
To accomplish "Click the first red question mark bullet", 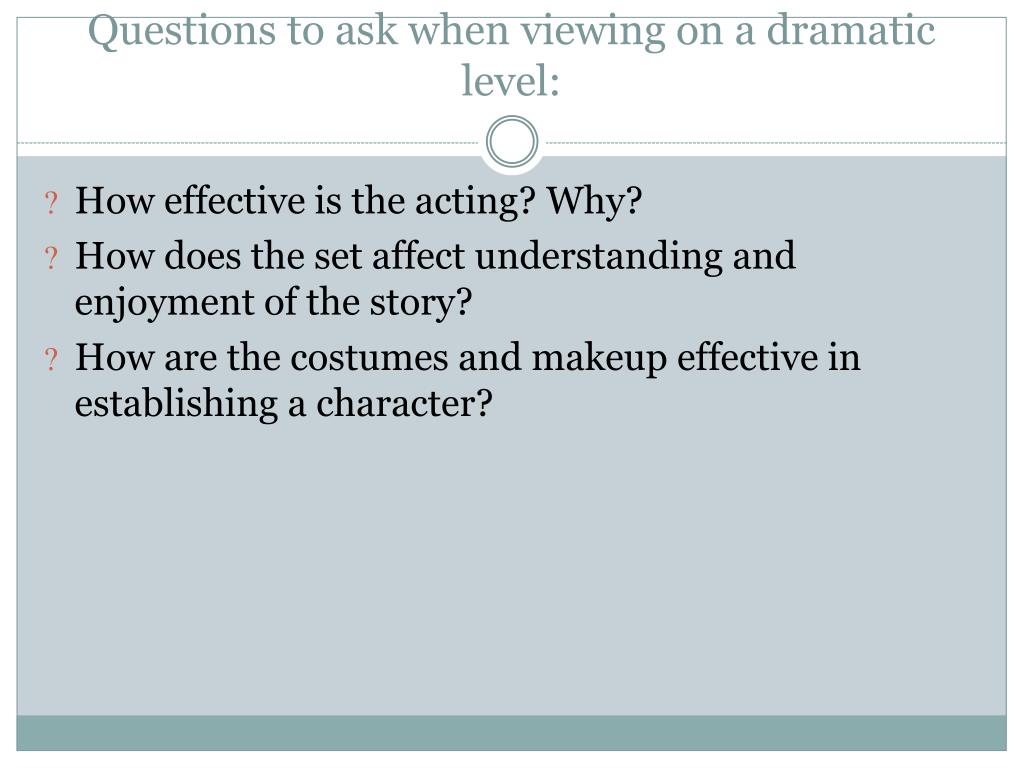I will tap(51, 203).
